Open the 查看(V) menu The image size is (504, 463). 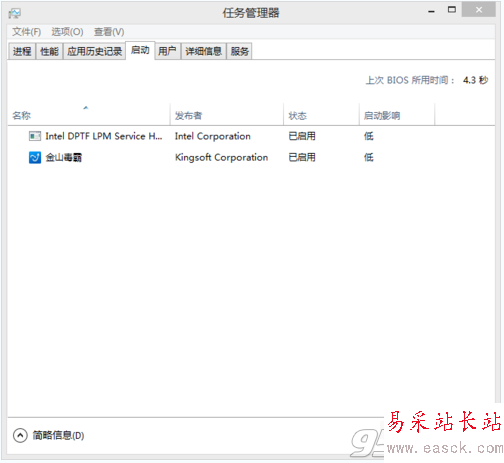click(109, 32)
